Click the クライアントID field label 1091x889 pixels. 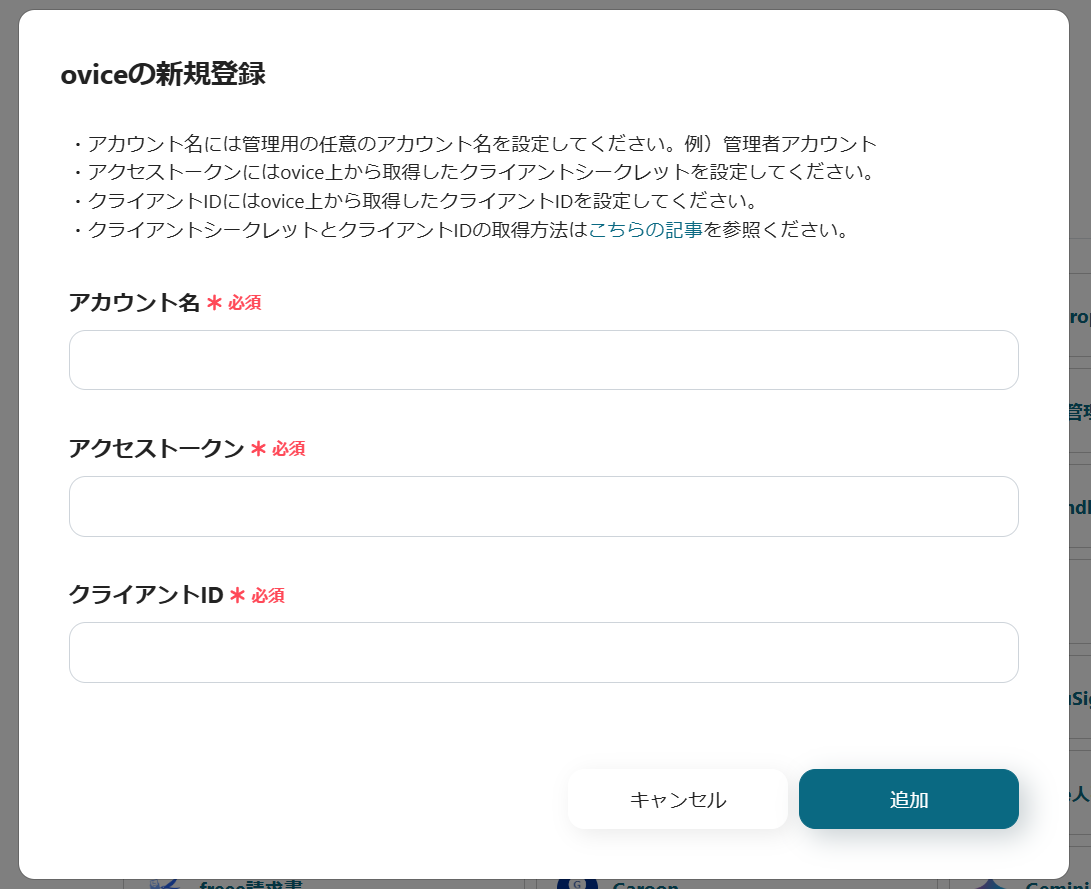146,595
